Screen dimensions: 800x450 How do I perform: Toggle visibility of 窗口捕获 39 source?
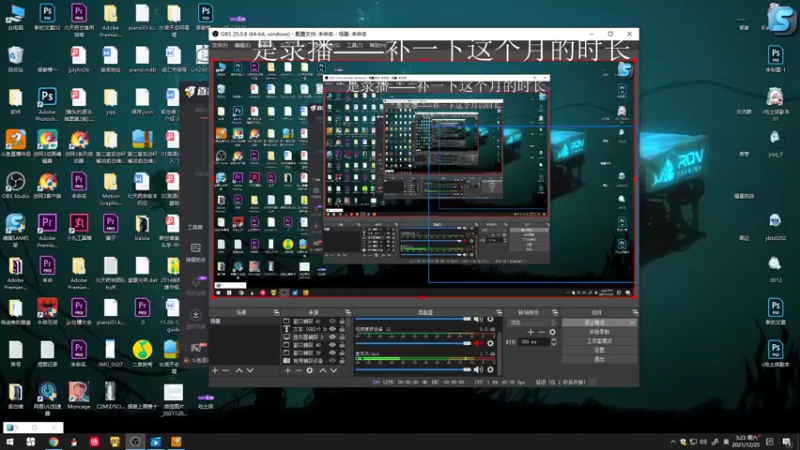[333, 353]
